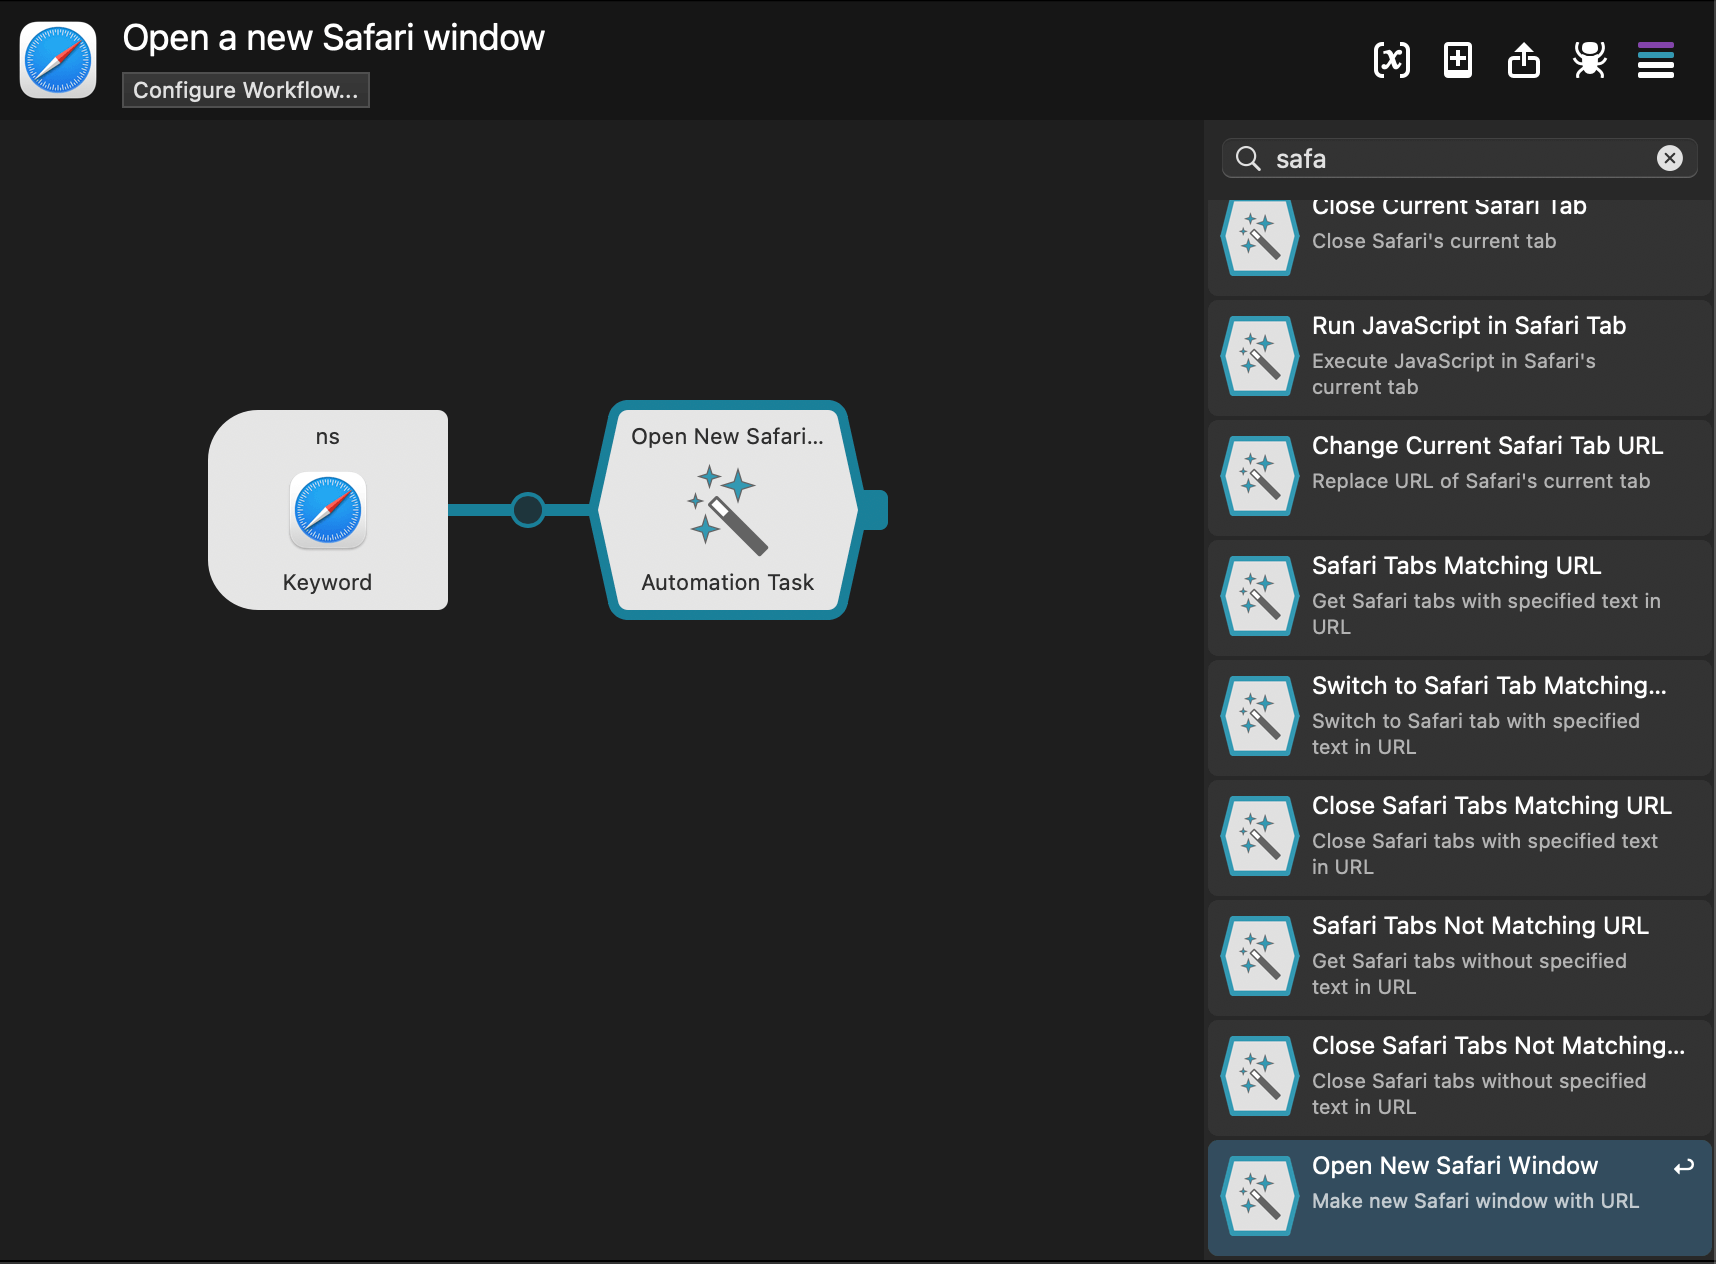Image resolution: width=1716 pixels, height=1264 pixels.
Task: Click the magnifying glass search icon
Action: pos(1248,158)
